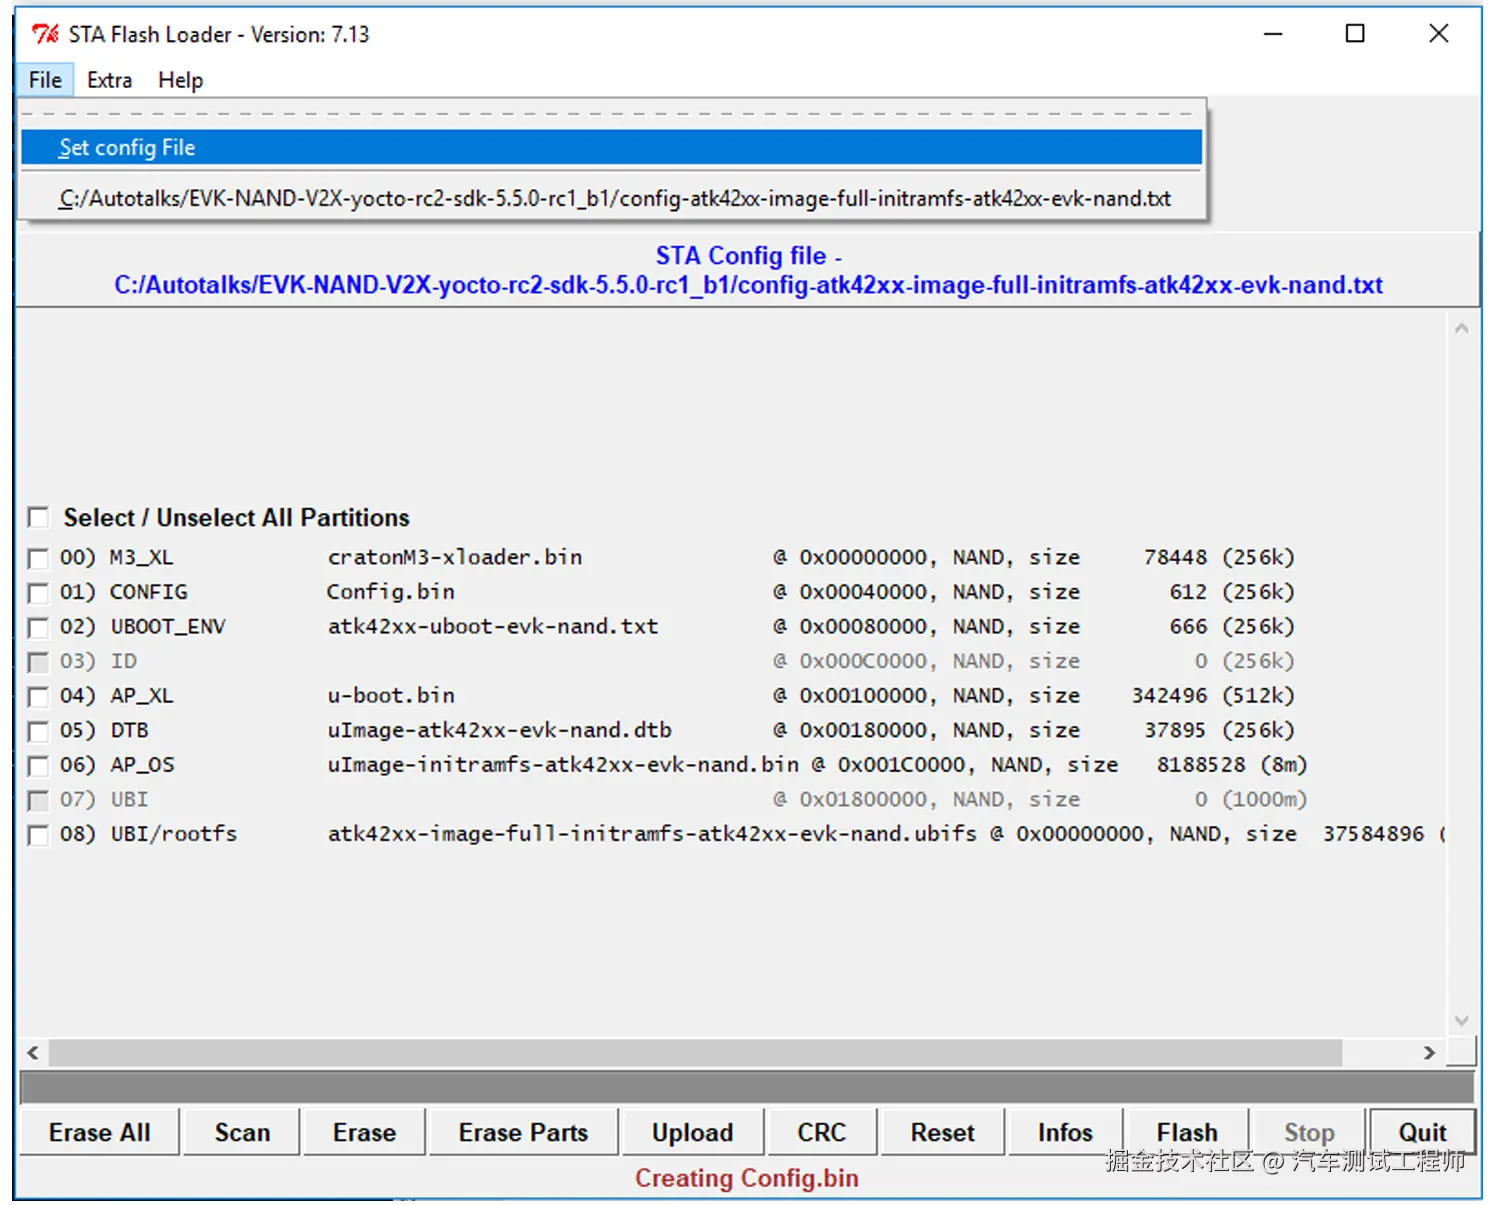Open the Help menu
1496x1205 pixels.
point(180,80)
